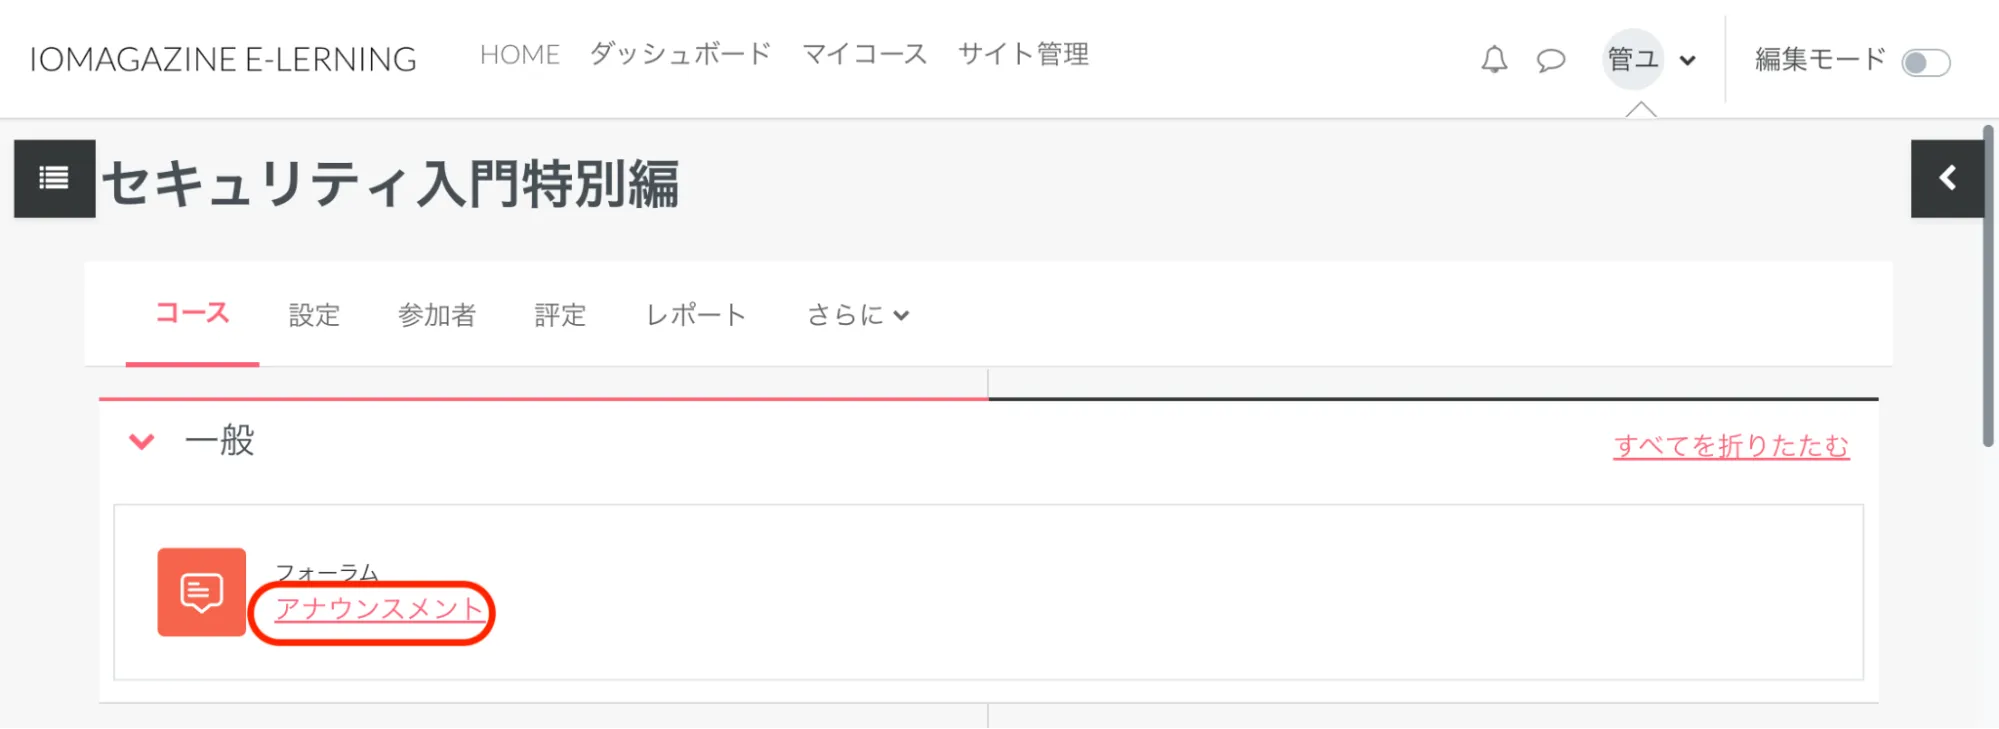Open the course index drawer icon
Viewport: 1999px width, 729px height.
point(54,179)
